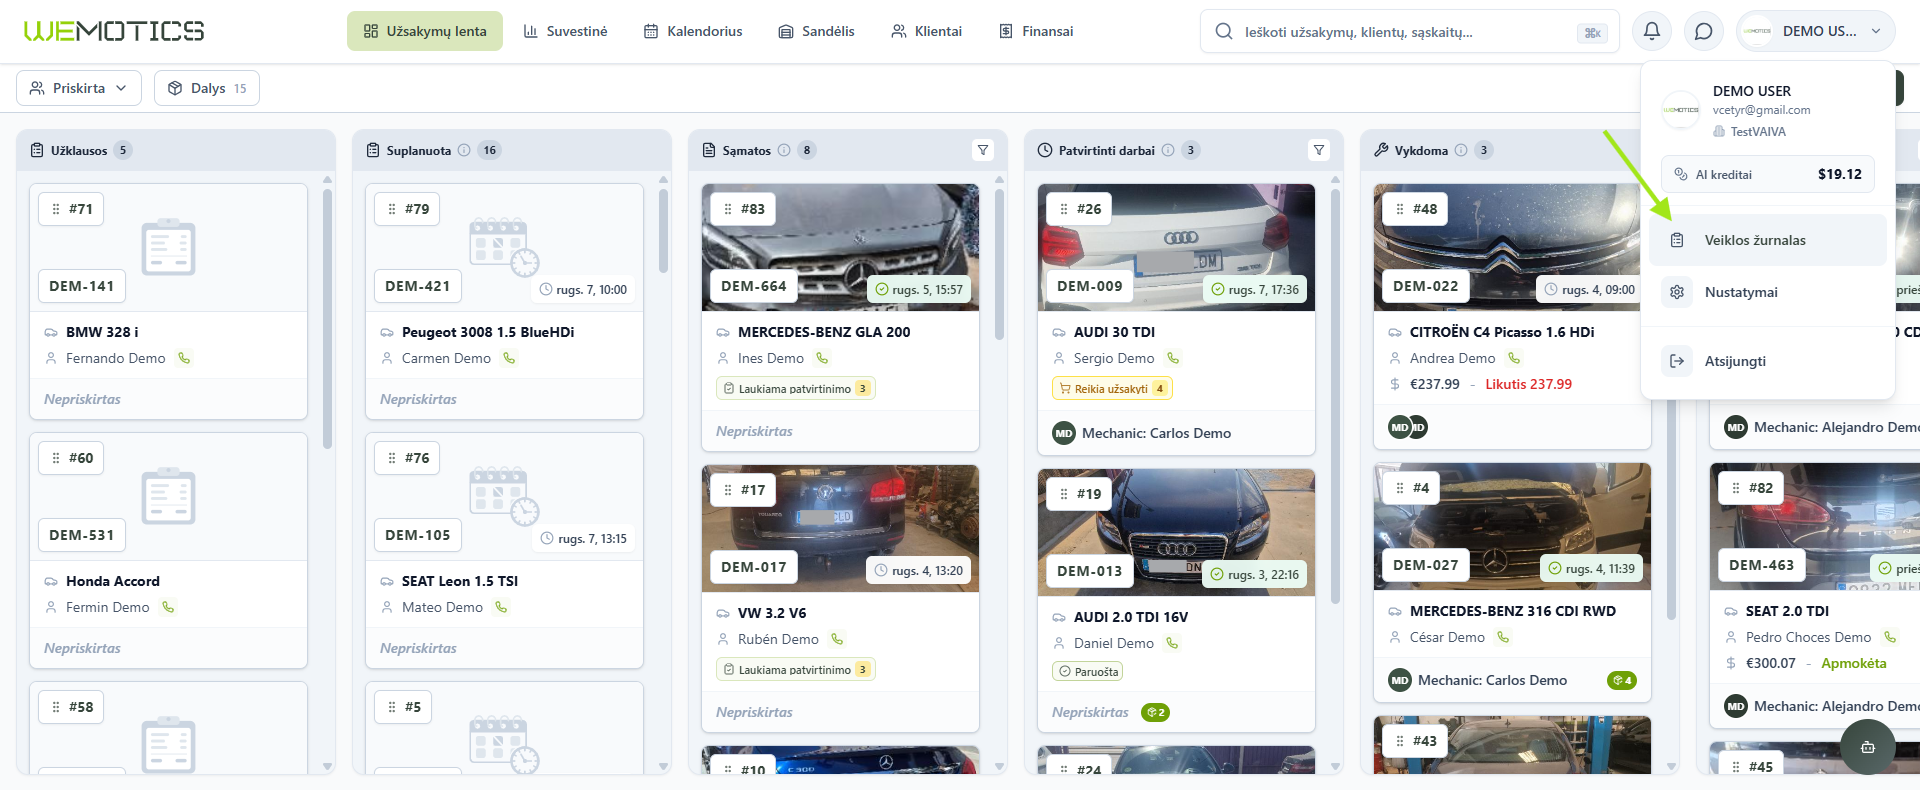
Task: Grab the drag handle on card #79
Action: tap(392, 209)
